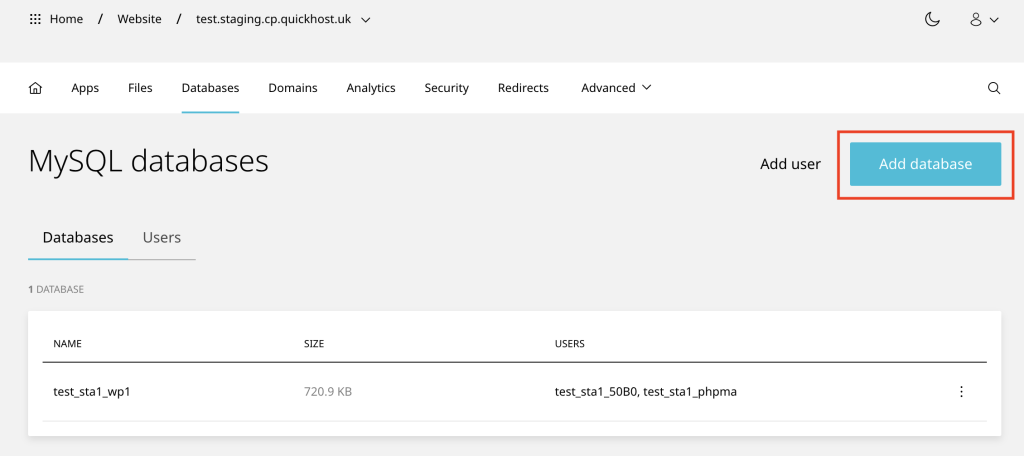Open the user account menu icon
The image size is (1024, 456).
(x=984, y=20)
